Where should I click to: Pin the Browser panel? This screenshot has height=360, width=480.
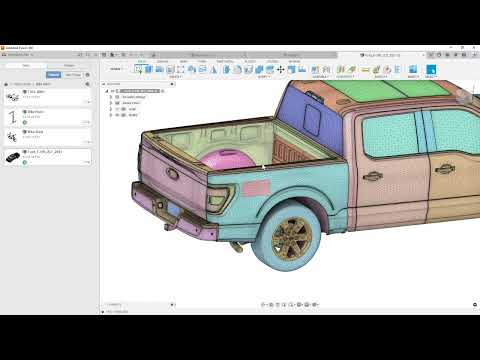172,84
